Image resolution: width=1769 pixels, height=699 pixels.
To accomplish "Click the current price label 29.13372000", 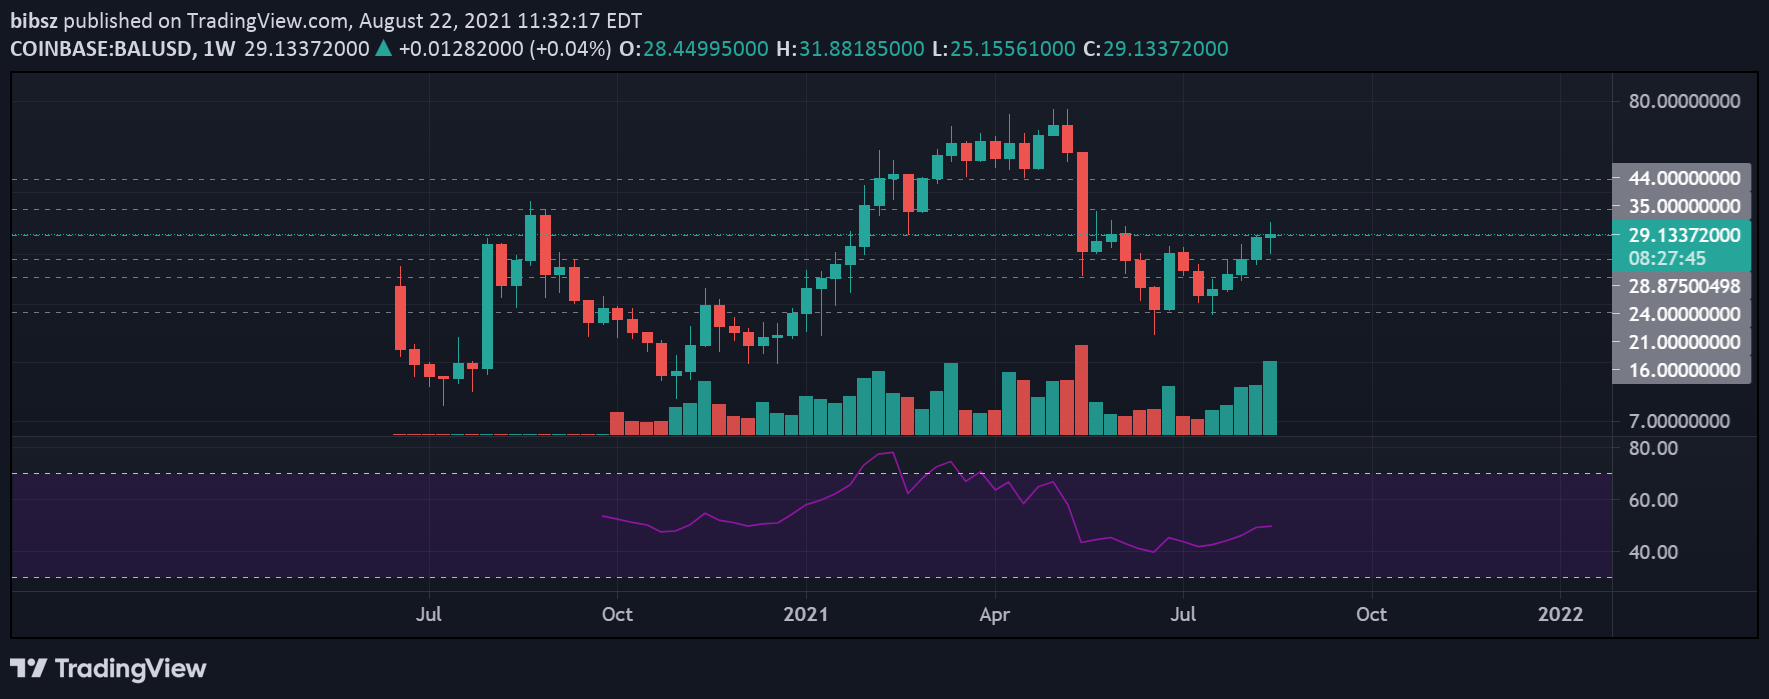I will click(1684, 235).
